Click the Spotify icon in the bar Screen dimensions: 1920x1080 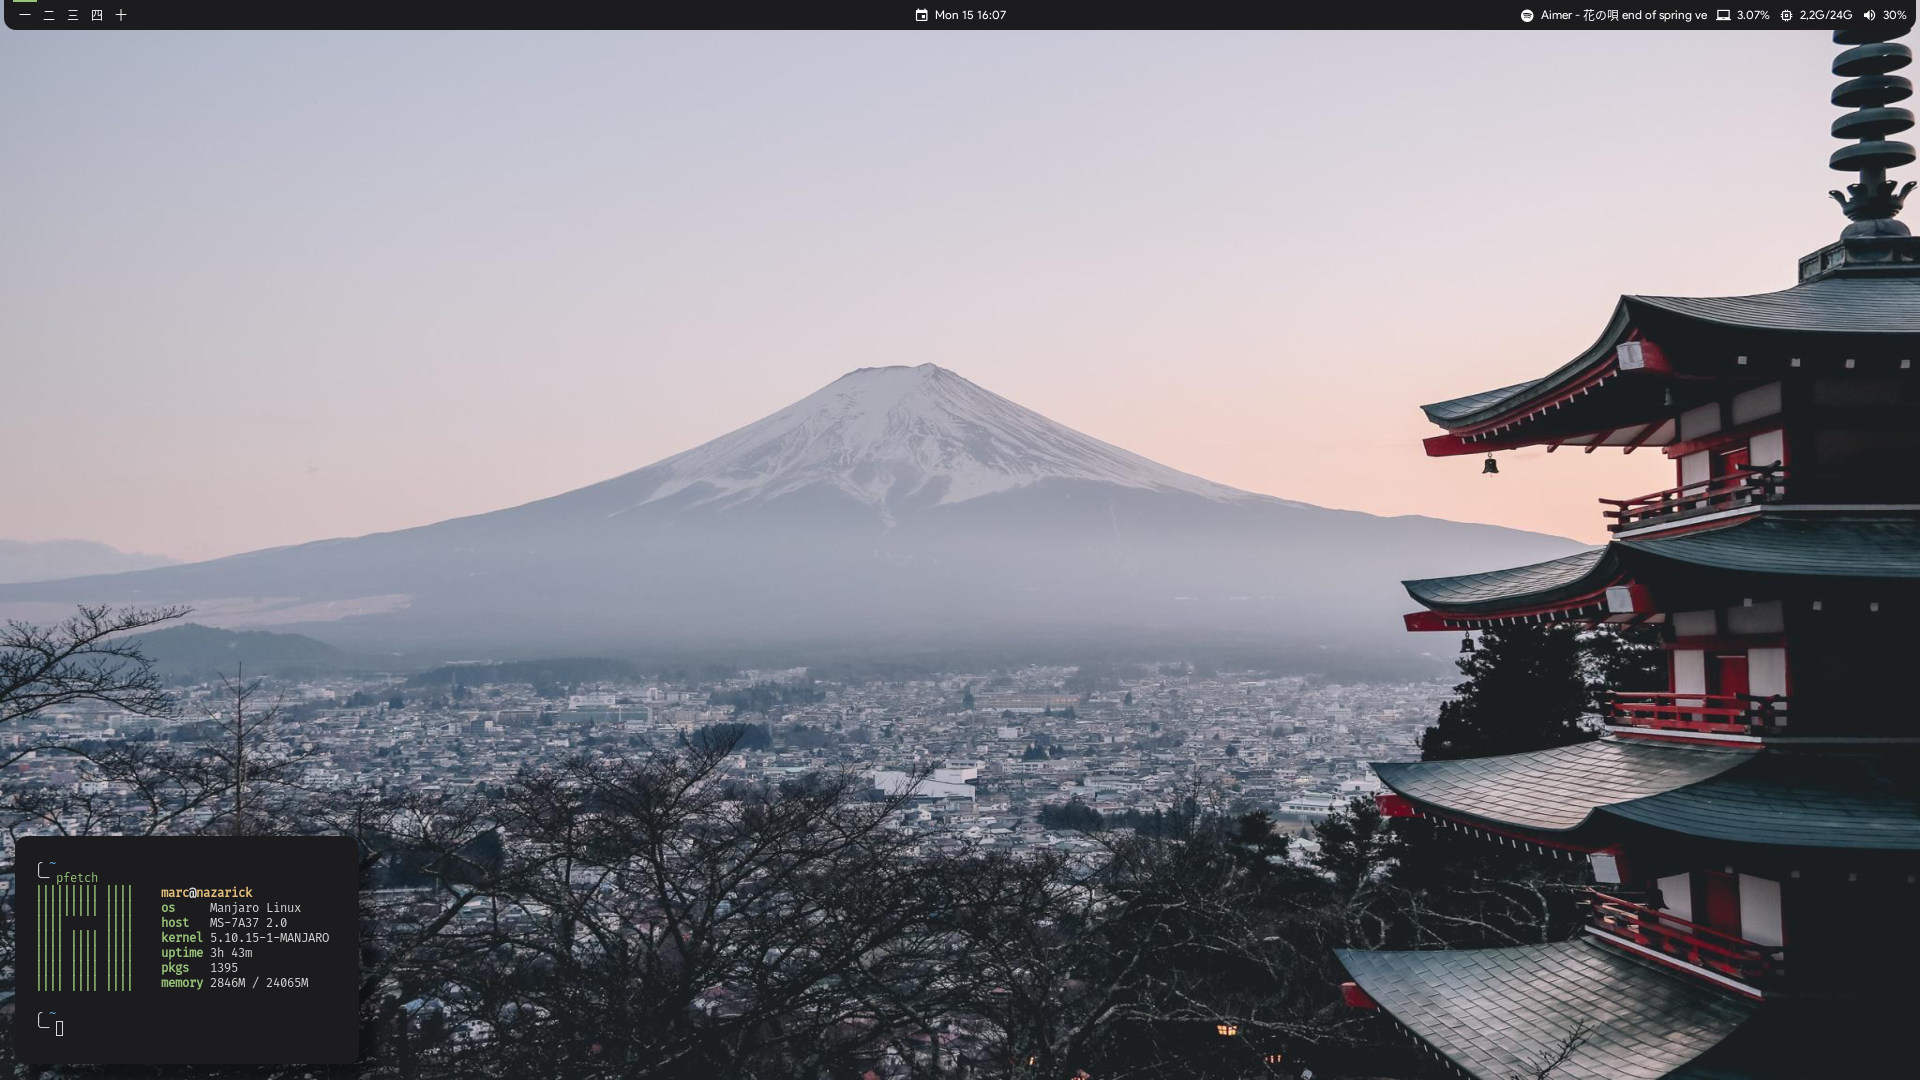tap(1527, 15)
